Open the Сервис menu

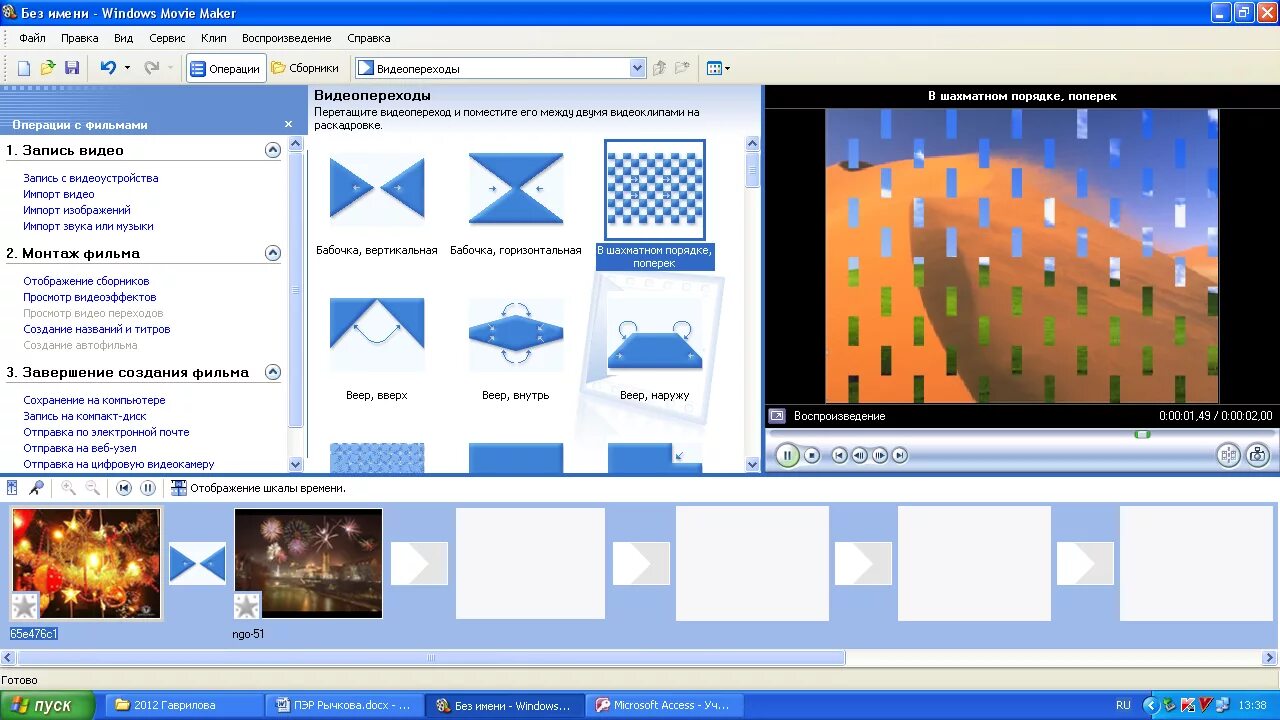coord(167,38)
